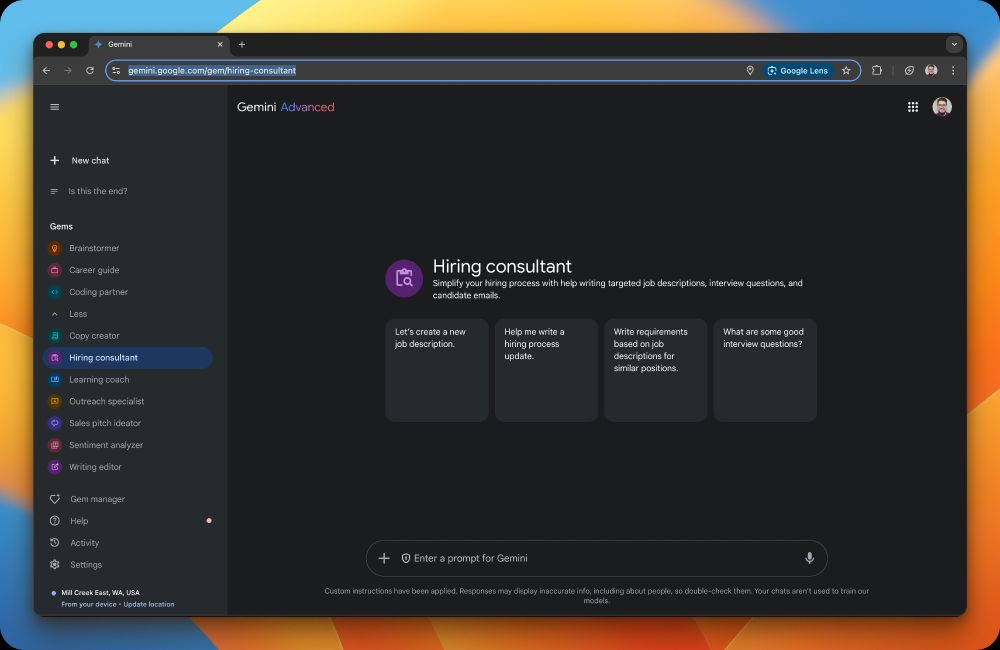Image resolution: width=1000 pixels, height=650 pixels.
Task: Click the shield icon in prompt box
Action: click(x=406, y=559)
